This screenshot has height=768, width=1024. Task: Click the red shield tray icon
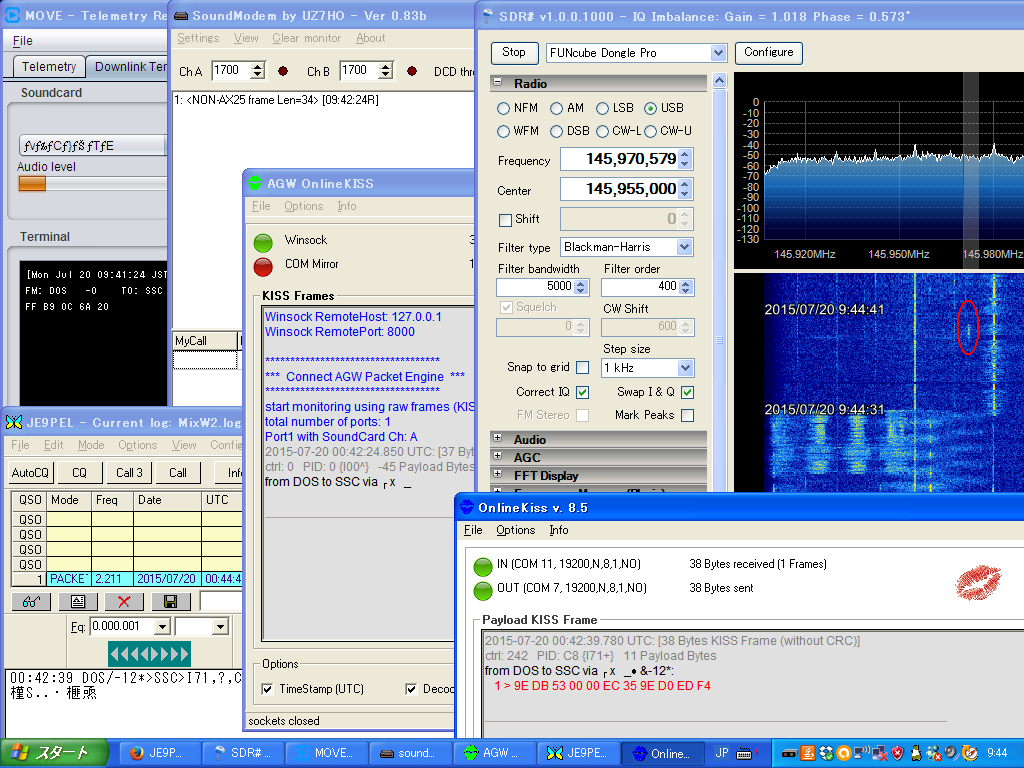[897, 753]
